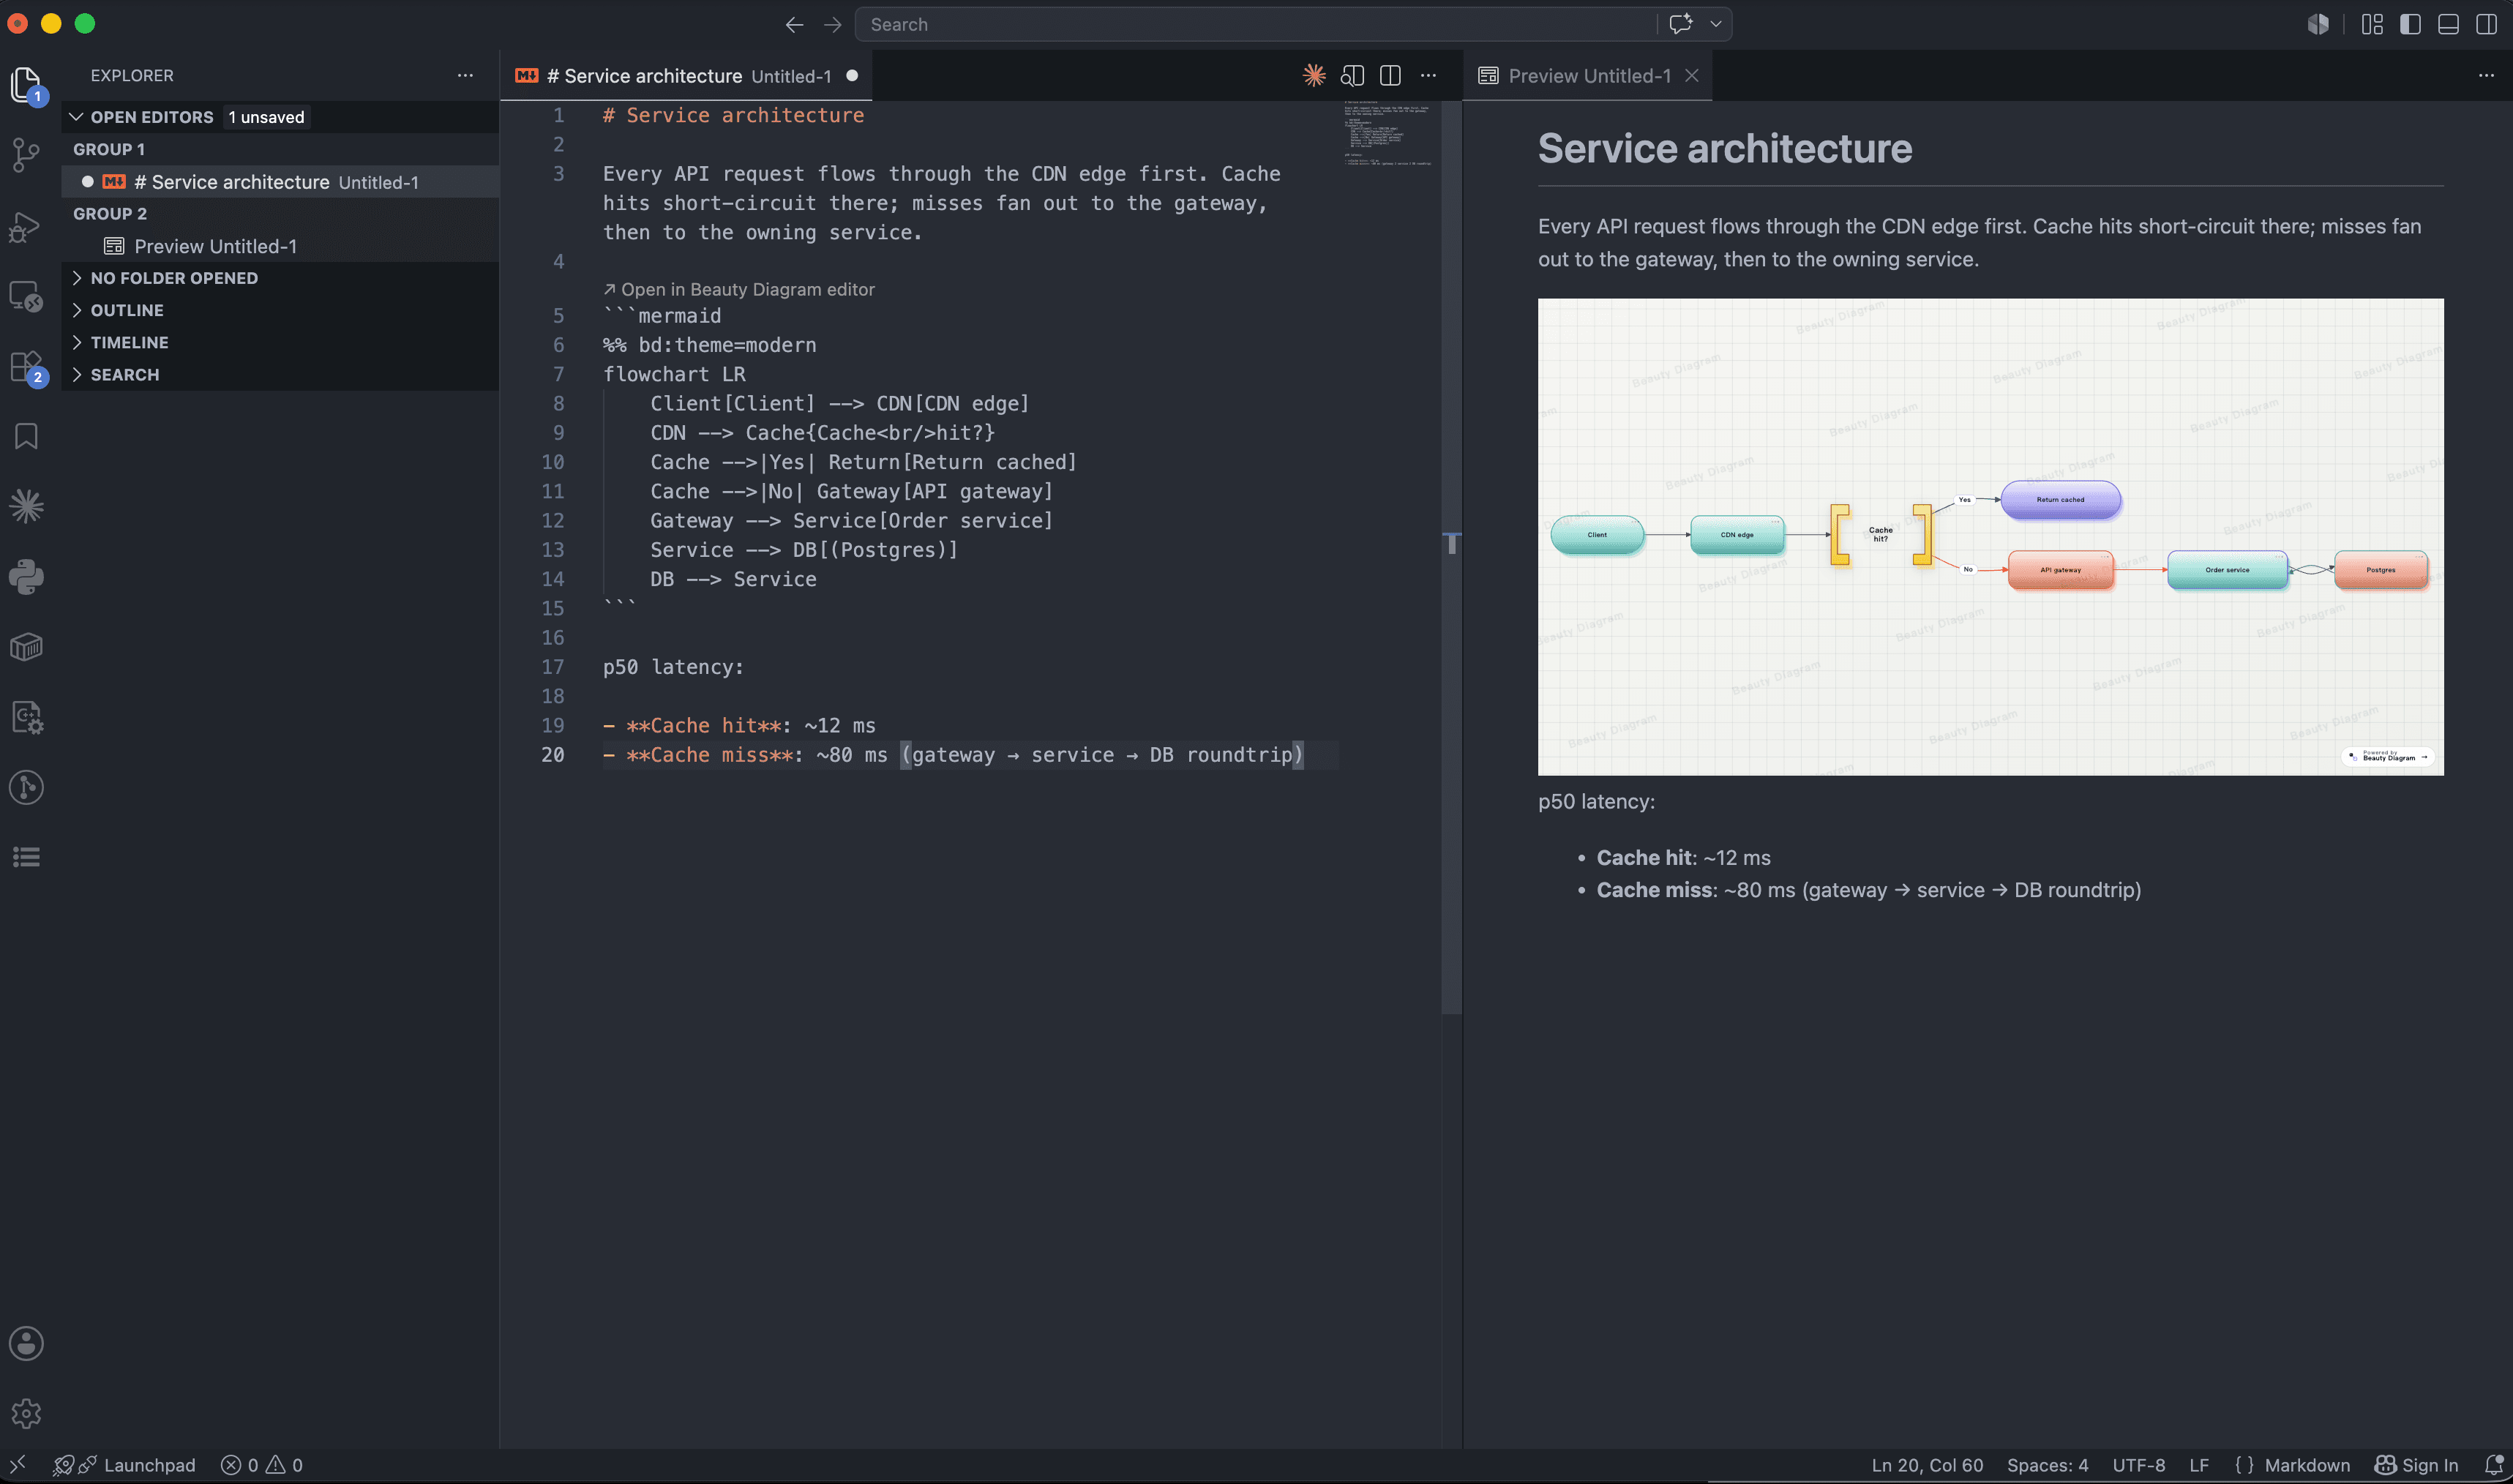The image size is (2513, 1484).
Task: Click the orange starburst editor toolbar icon
Action: 1314,75
